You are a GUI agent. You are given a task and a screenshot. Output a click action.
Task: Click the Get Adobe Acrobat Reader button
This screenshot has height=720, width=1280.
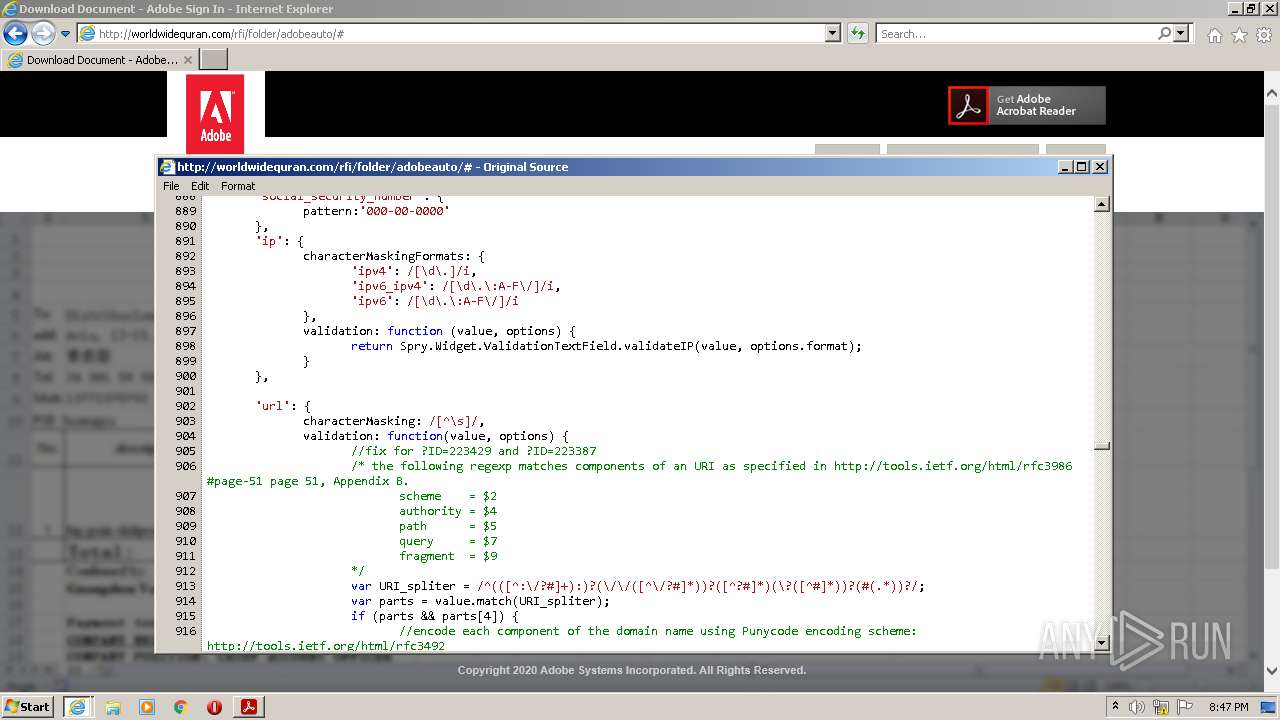tap(1027, 105)
